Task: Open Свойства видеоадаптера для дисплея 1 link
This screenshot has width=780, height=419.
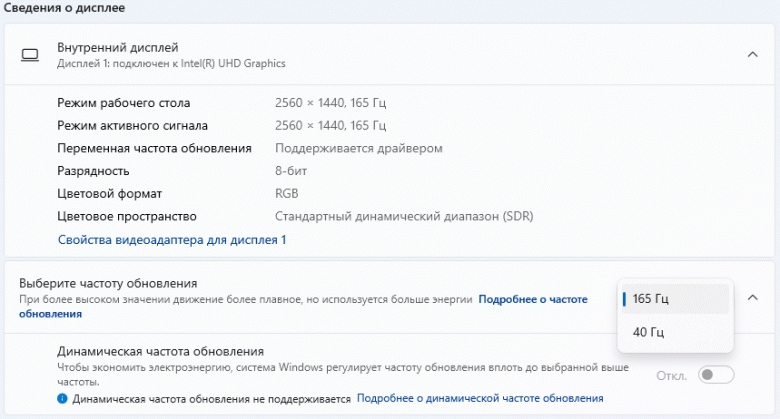Action: pyautogui.click(x=172, y=240)
